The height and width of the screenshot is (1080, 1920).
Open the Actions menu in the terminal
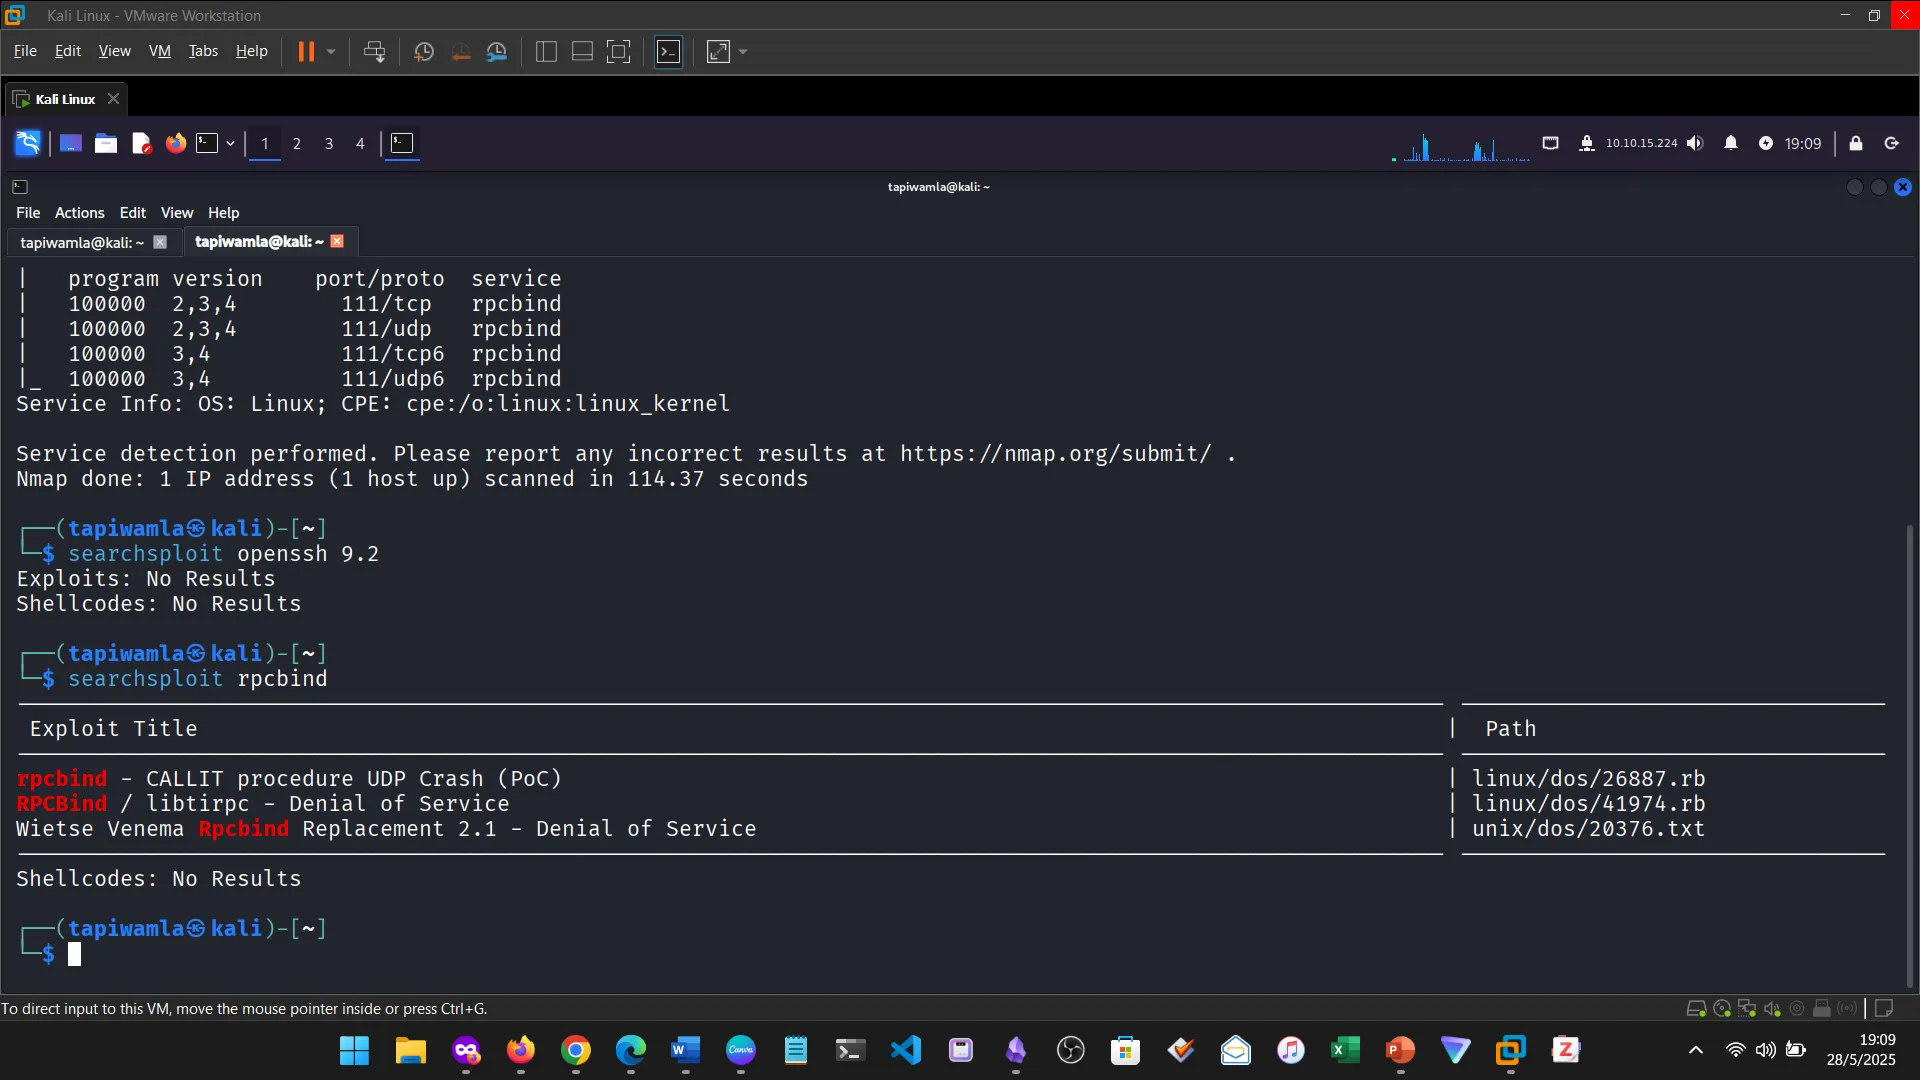click(x=79, y=212)
